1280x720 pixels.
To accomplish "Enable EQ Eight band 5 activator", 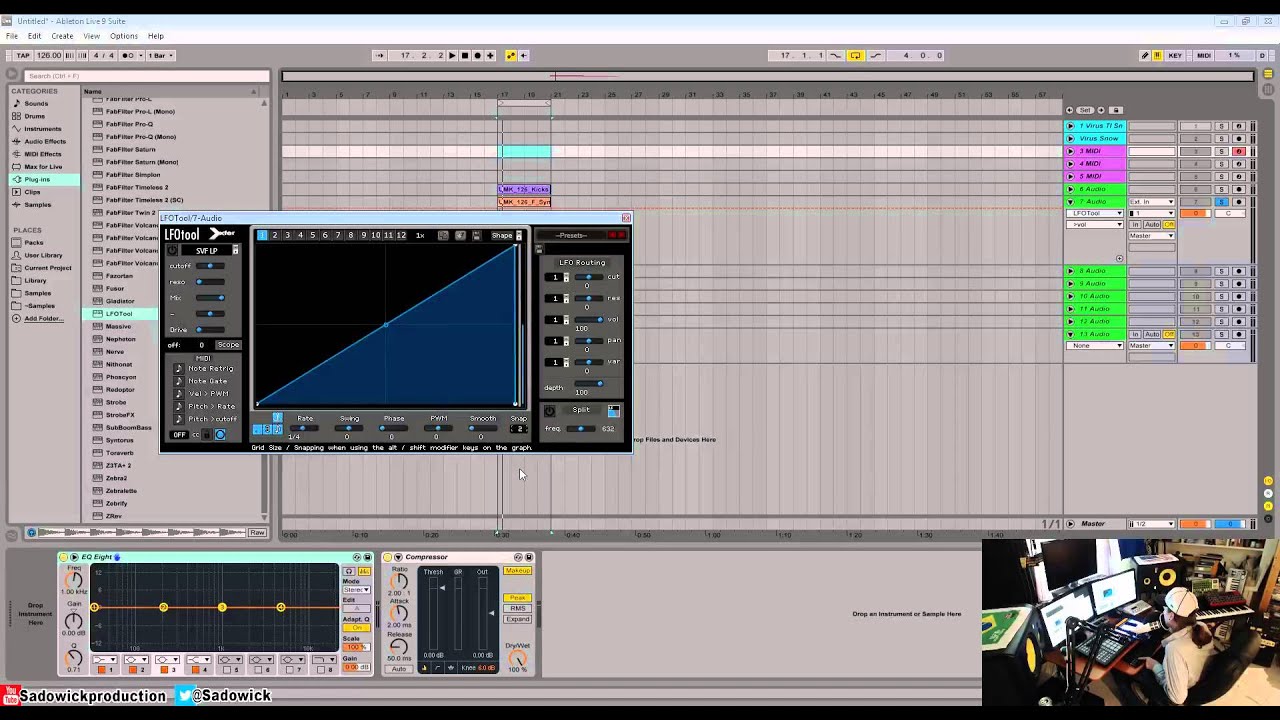I will tap(227, 669).
